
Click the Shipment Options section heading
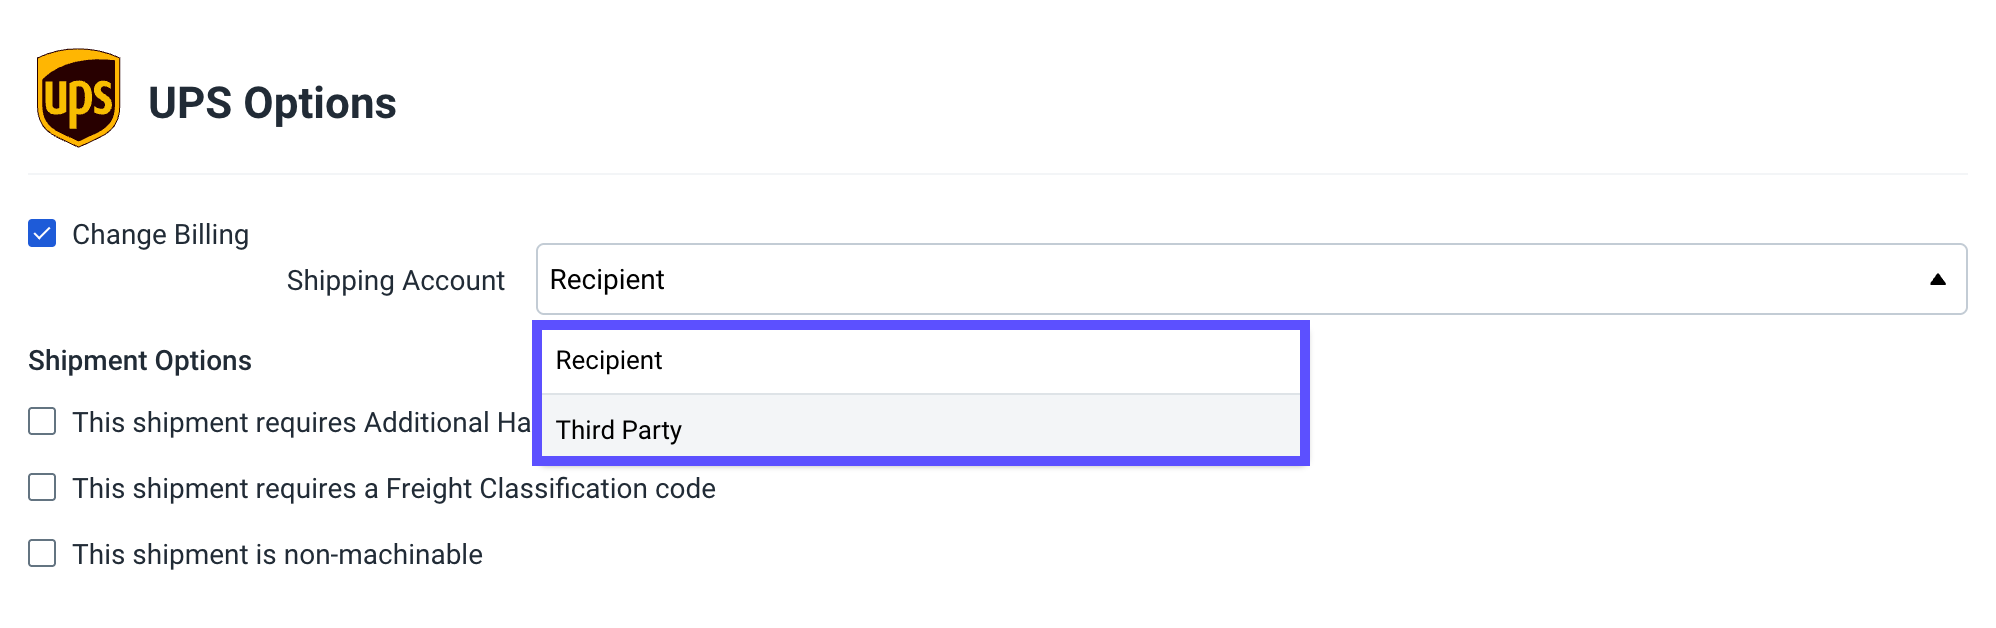140,360
